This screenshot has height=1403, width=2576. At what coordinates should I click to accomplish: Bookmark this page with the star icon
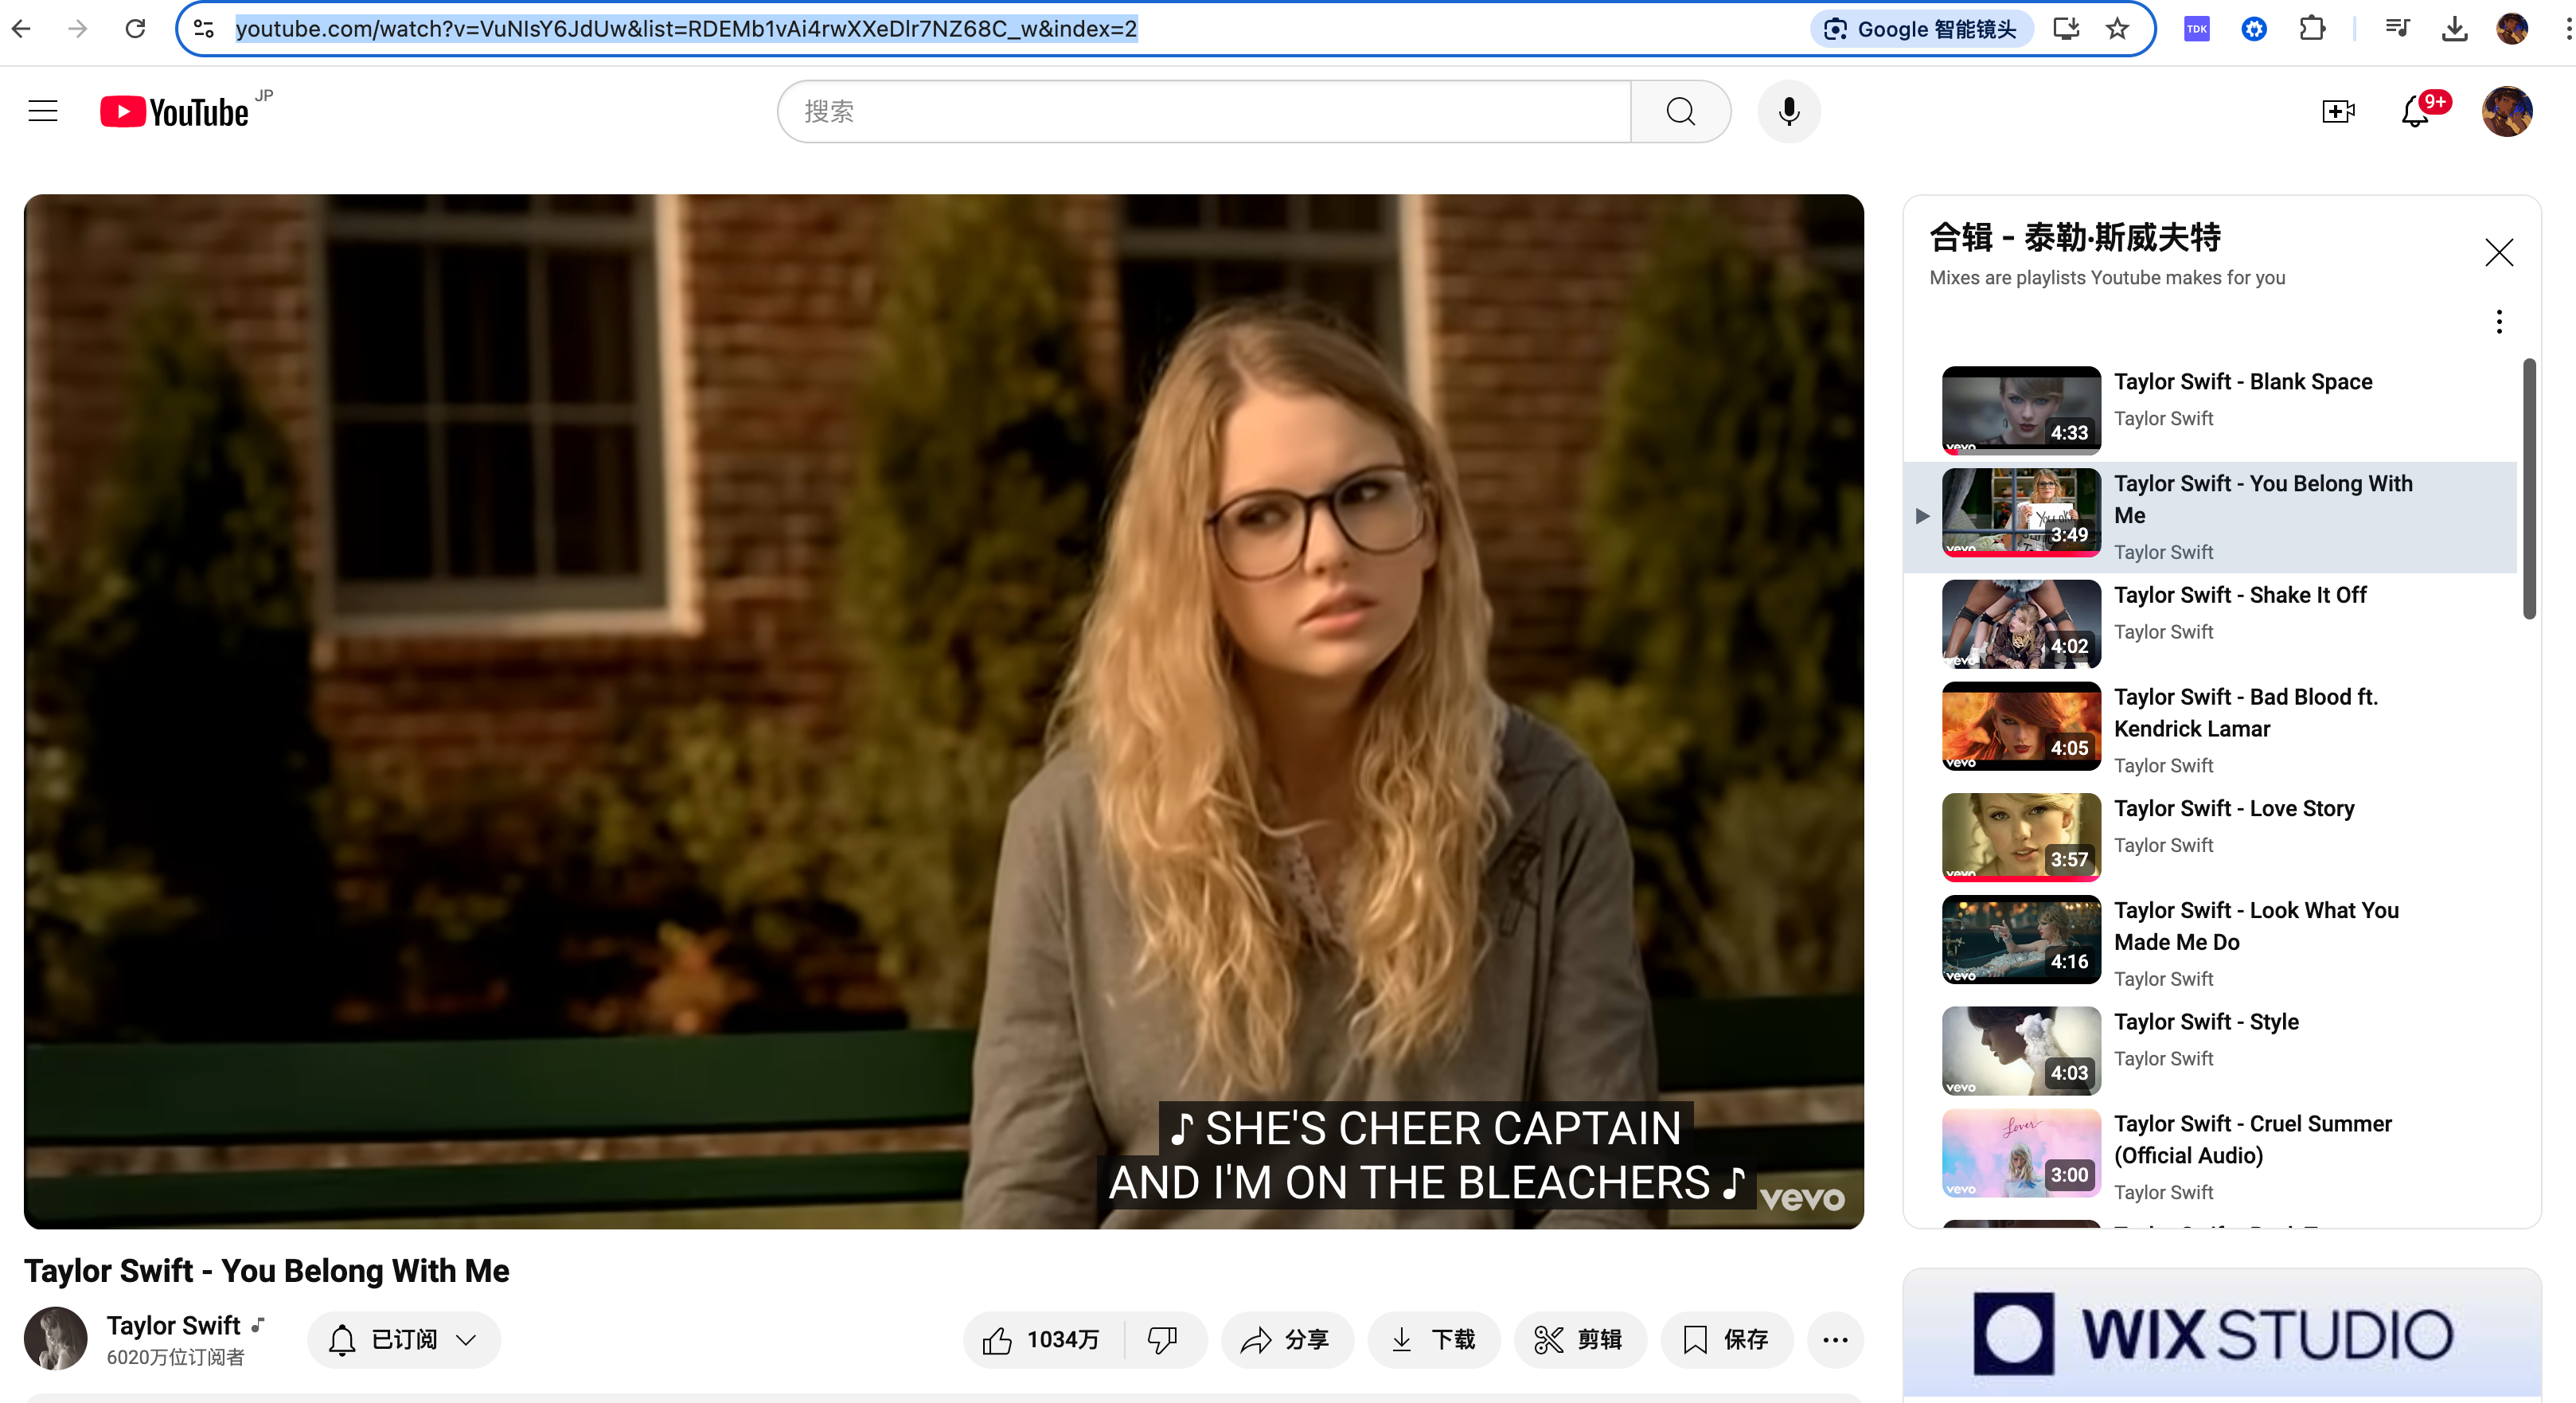[x=2117, y=28]
